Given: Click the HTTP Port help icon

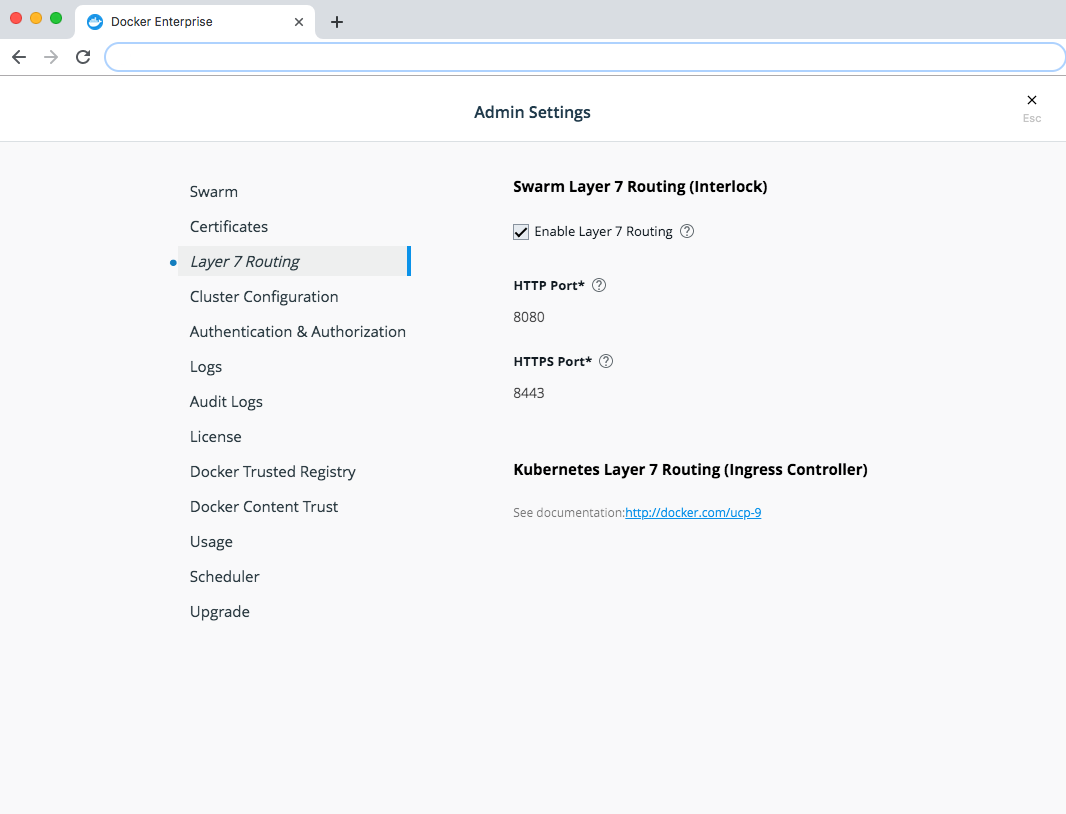Looking at the screenshot, I should pos(598,285).
